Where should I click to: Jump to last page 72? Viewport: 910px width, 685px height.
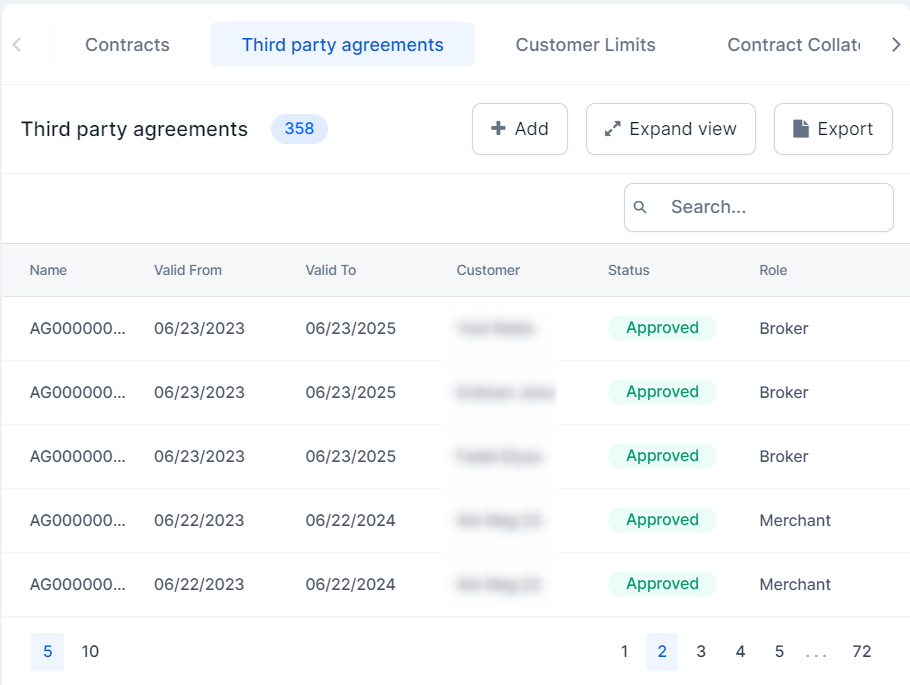861,652
